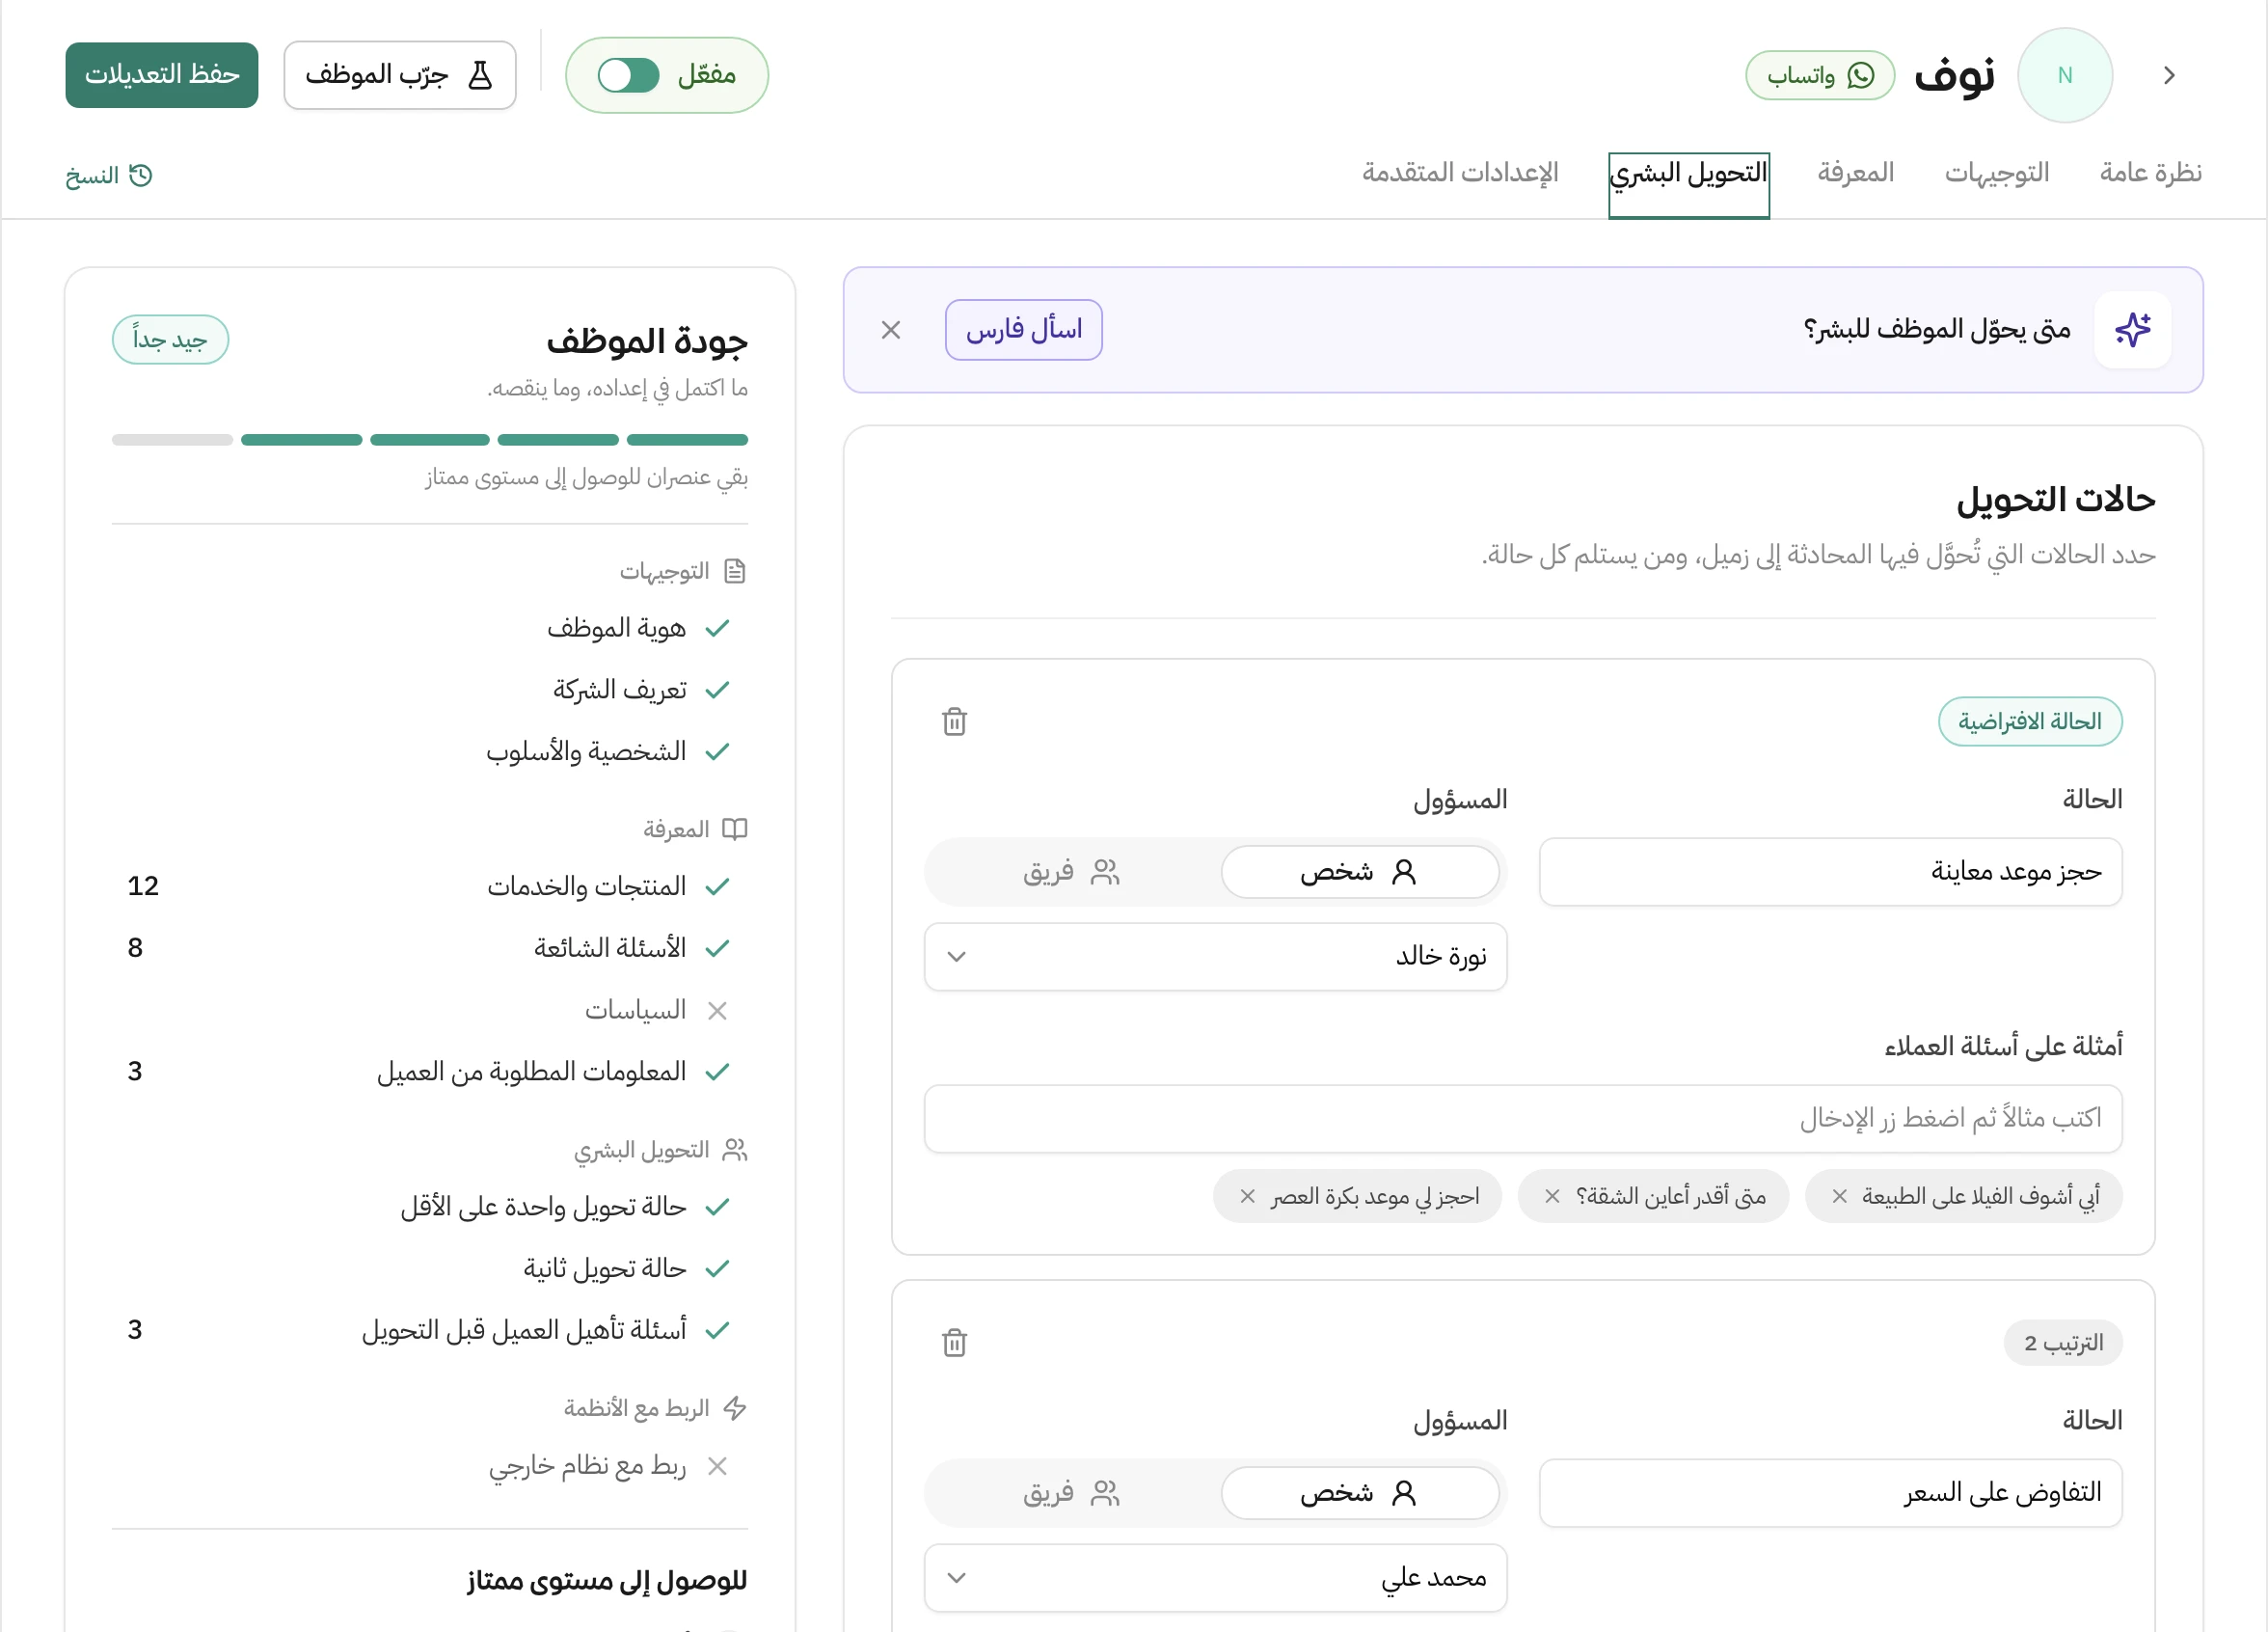Click the الحالة الافتراضية default badge
This screenshot has width=2268, height=1632.
click(2030, 721)
